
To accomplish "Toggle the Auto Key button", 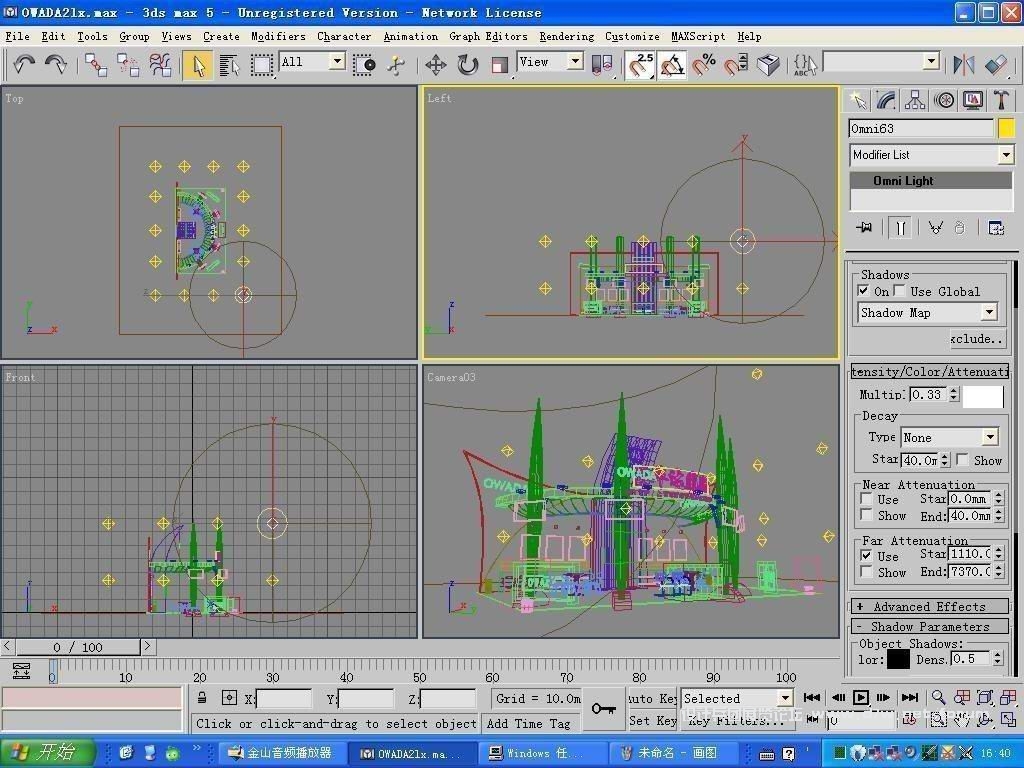I will (652, 698).
